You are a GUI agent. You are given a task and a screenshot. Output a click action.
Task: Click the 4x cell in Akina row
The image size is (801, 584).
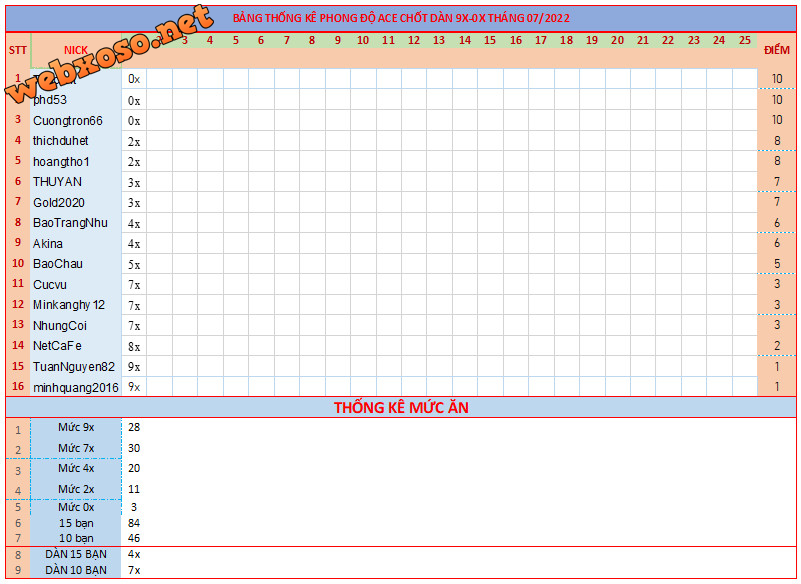134,244
